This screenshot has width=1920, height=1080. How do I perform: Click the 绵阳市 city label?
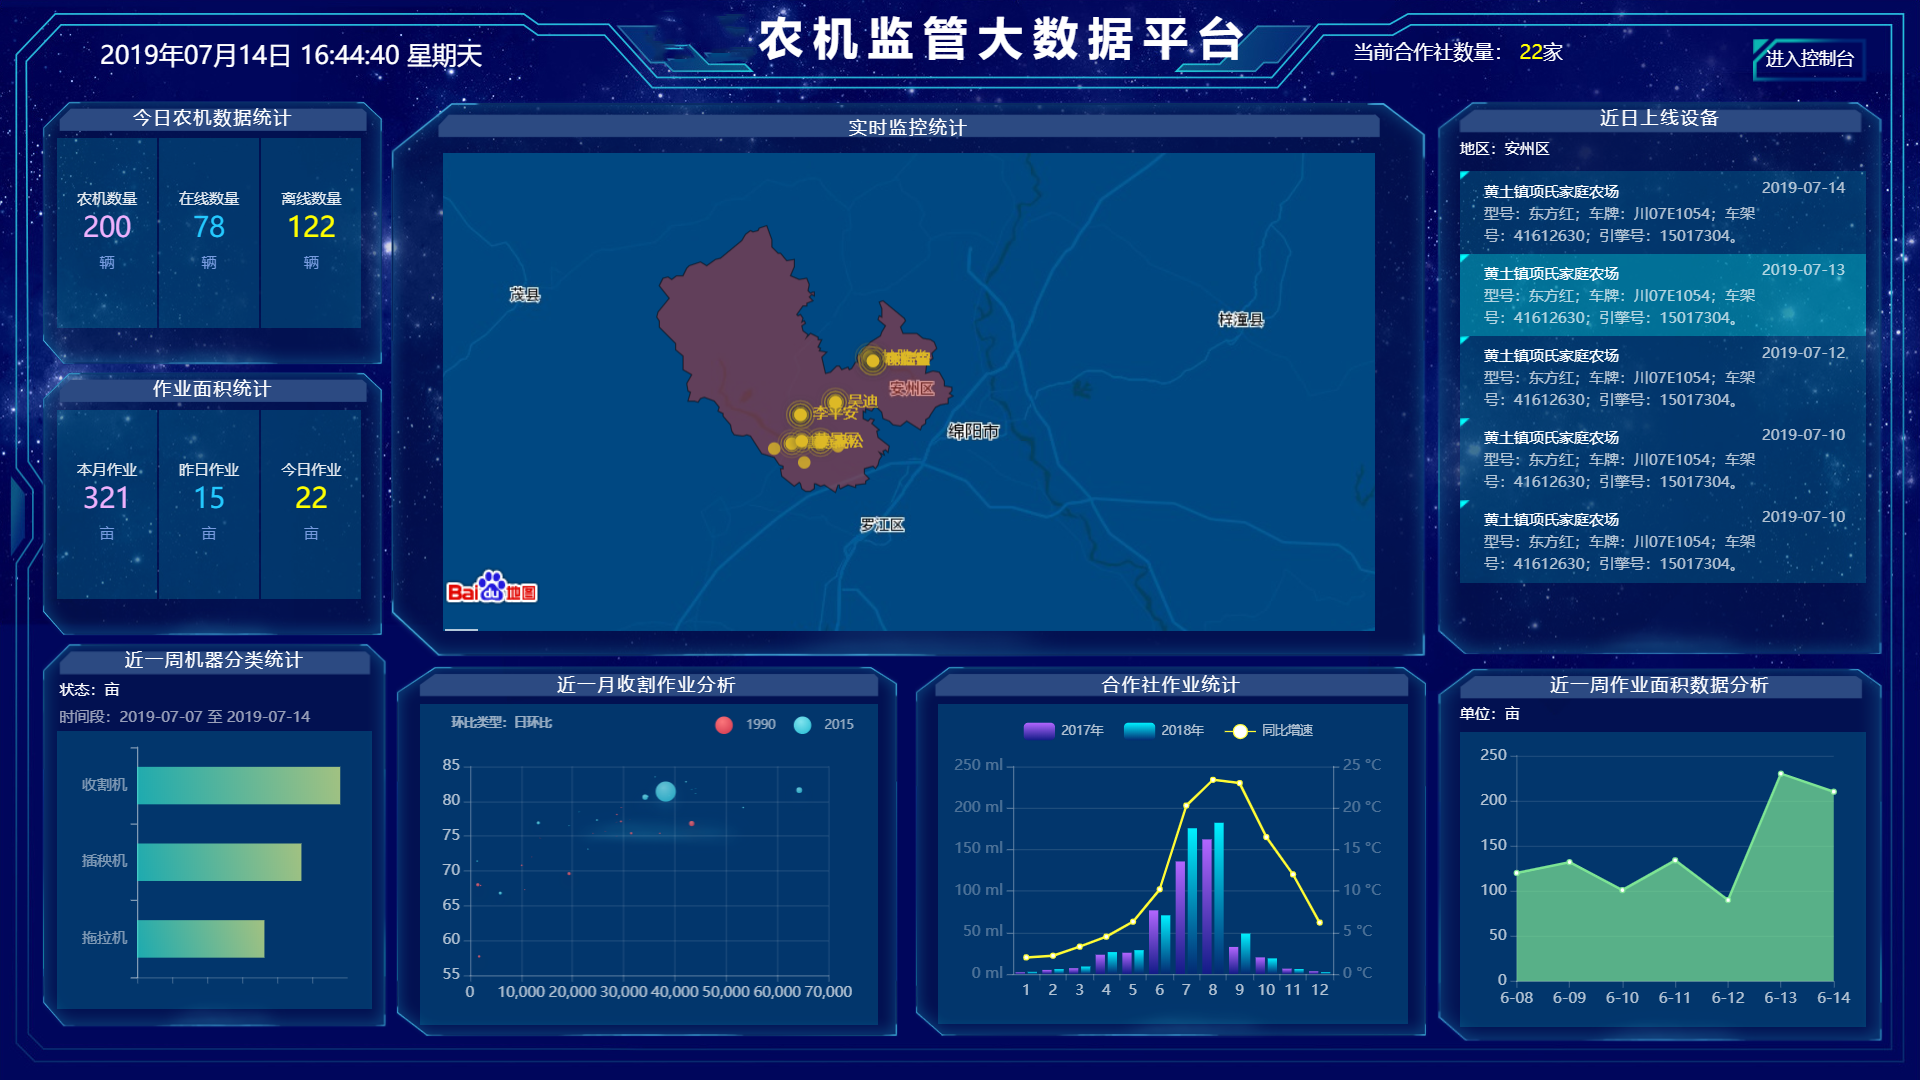(x=973, y=431)
